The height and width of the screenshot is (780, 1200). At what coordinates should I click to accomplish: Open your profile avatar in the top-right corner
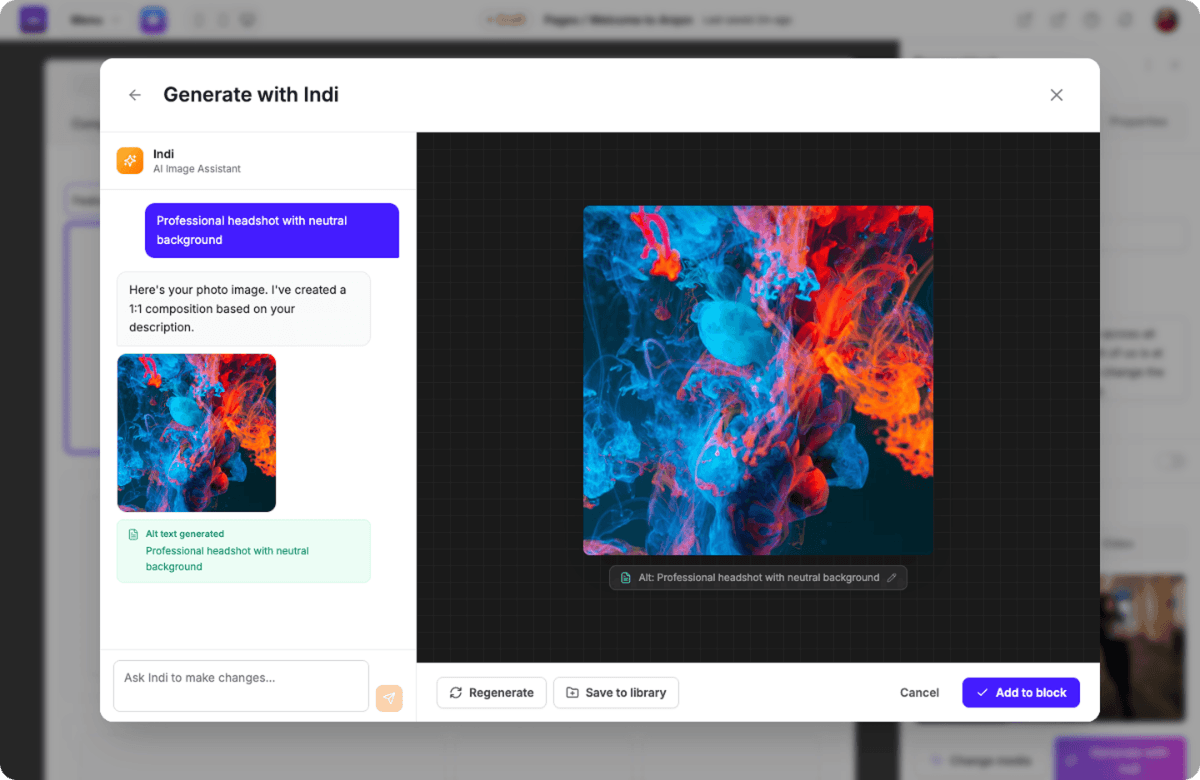1165,19
